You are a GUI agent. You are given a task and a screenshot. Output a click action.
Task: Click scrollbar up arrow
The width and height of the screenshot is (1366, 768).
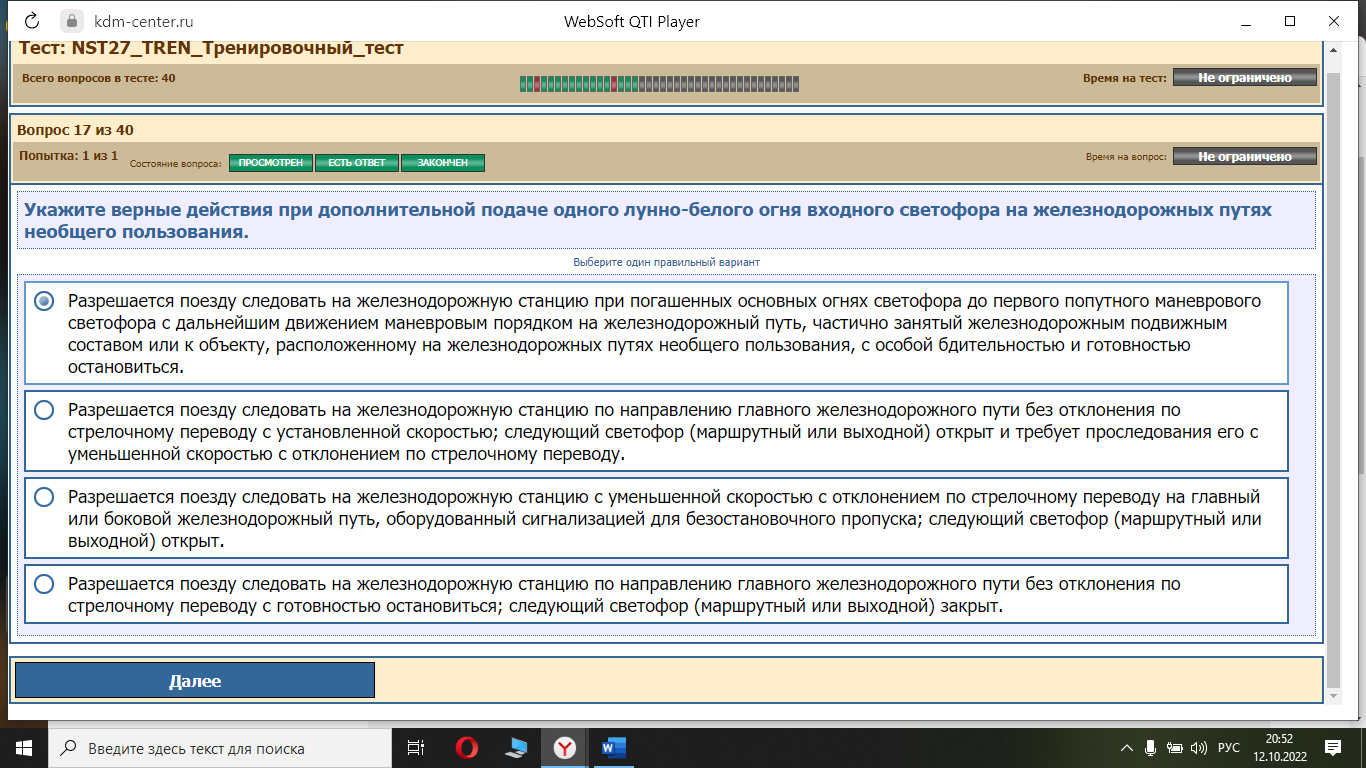click(x=1332, y=49)
